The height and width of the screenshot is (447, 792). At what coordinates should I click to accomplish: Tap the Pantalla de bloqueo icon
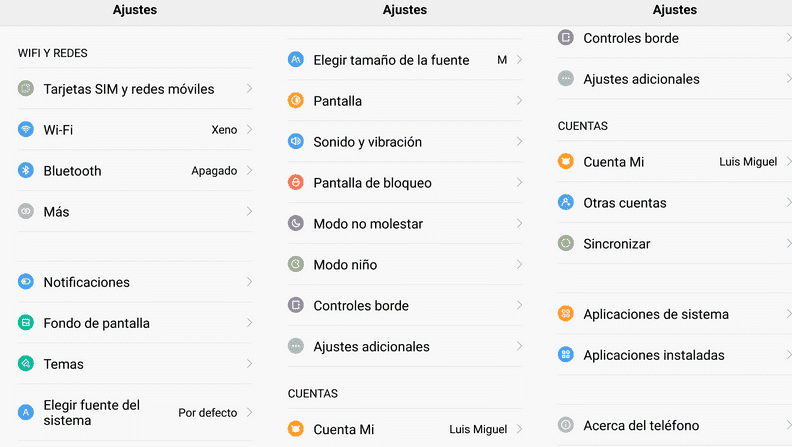point(295,182)
